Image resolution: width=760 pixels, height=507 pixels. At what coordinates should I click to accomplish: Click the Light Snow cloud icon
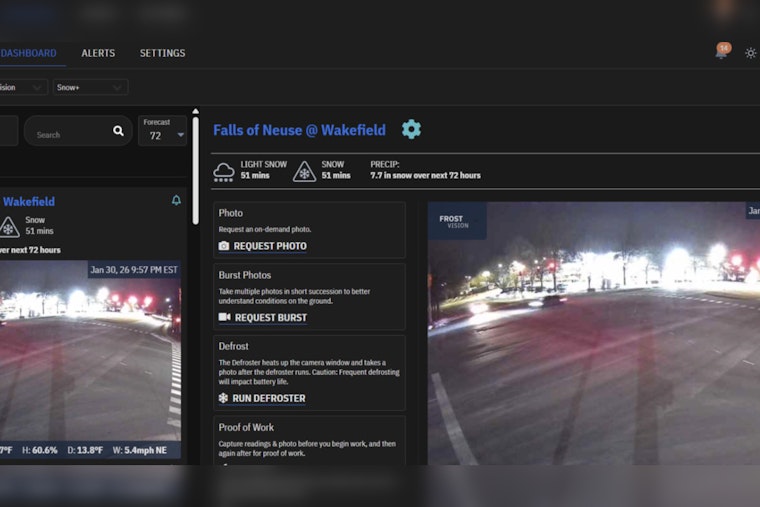click(223, 172)
